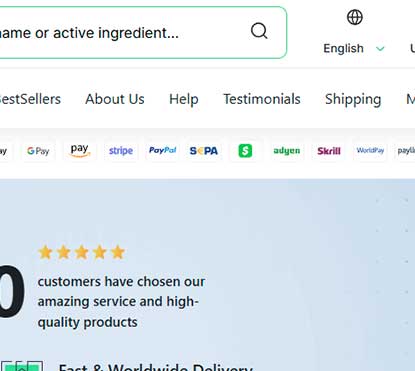This screenshot has width=415, height=371.
Task: Click the five-star rating row
Action: pos(82,252)
